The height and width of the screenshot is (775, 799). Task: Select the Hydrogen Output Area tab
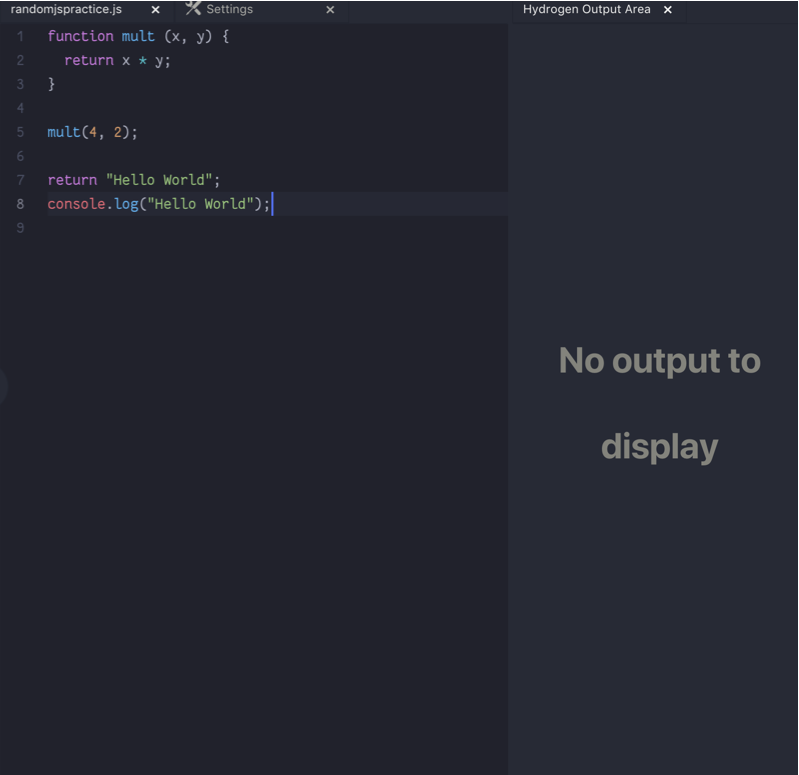click(587, 10)
